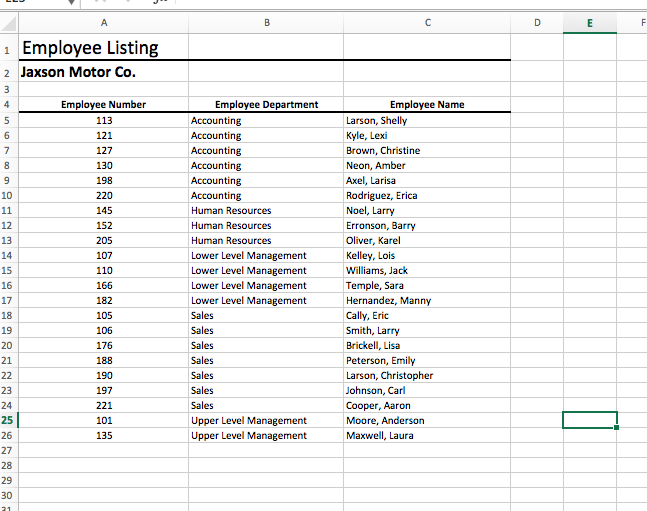Click employee number 130
647x511 pixels.
click(104, 166)
